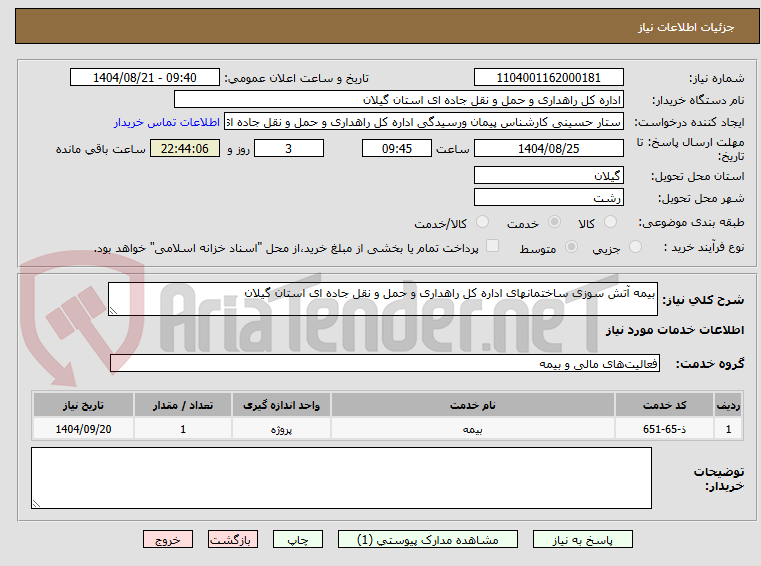Click the request creator field
This screenshot has height=566, width=761.
point(423,122)
